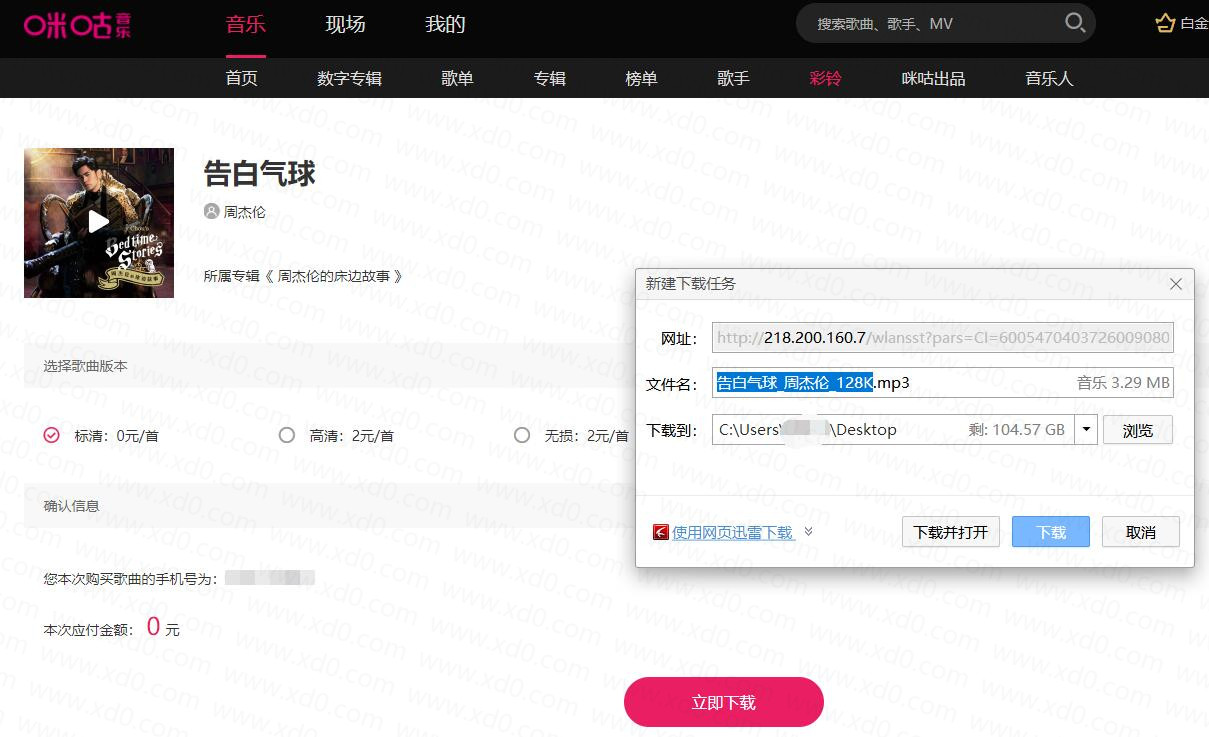This screenshot has height=737, width=1209.
Task: Open 歌单 in navigation
Action: (458, 78)
